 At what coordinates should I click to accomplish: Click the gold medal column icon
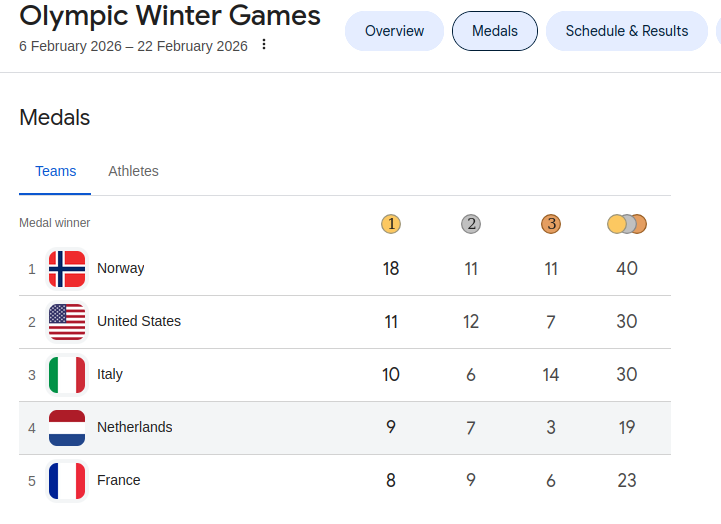click(391, 224)
